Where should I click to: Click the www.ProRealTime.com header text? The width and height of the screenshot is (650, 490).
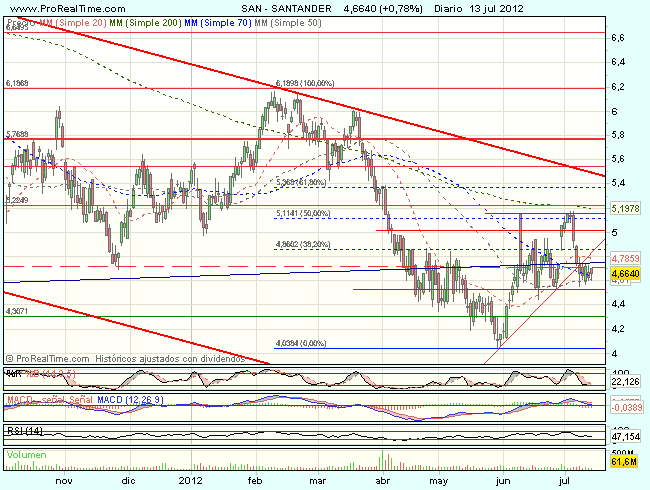point(67,8)
